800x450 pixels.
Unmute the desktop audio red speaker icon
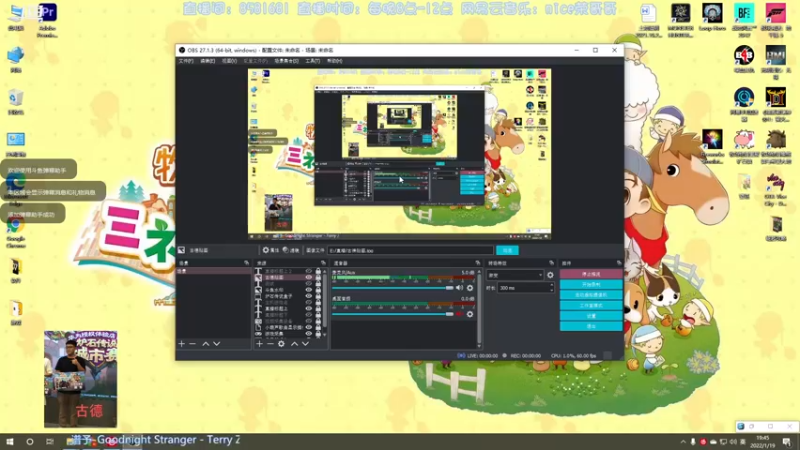[x=459, y=314]
